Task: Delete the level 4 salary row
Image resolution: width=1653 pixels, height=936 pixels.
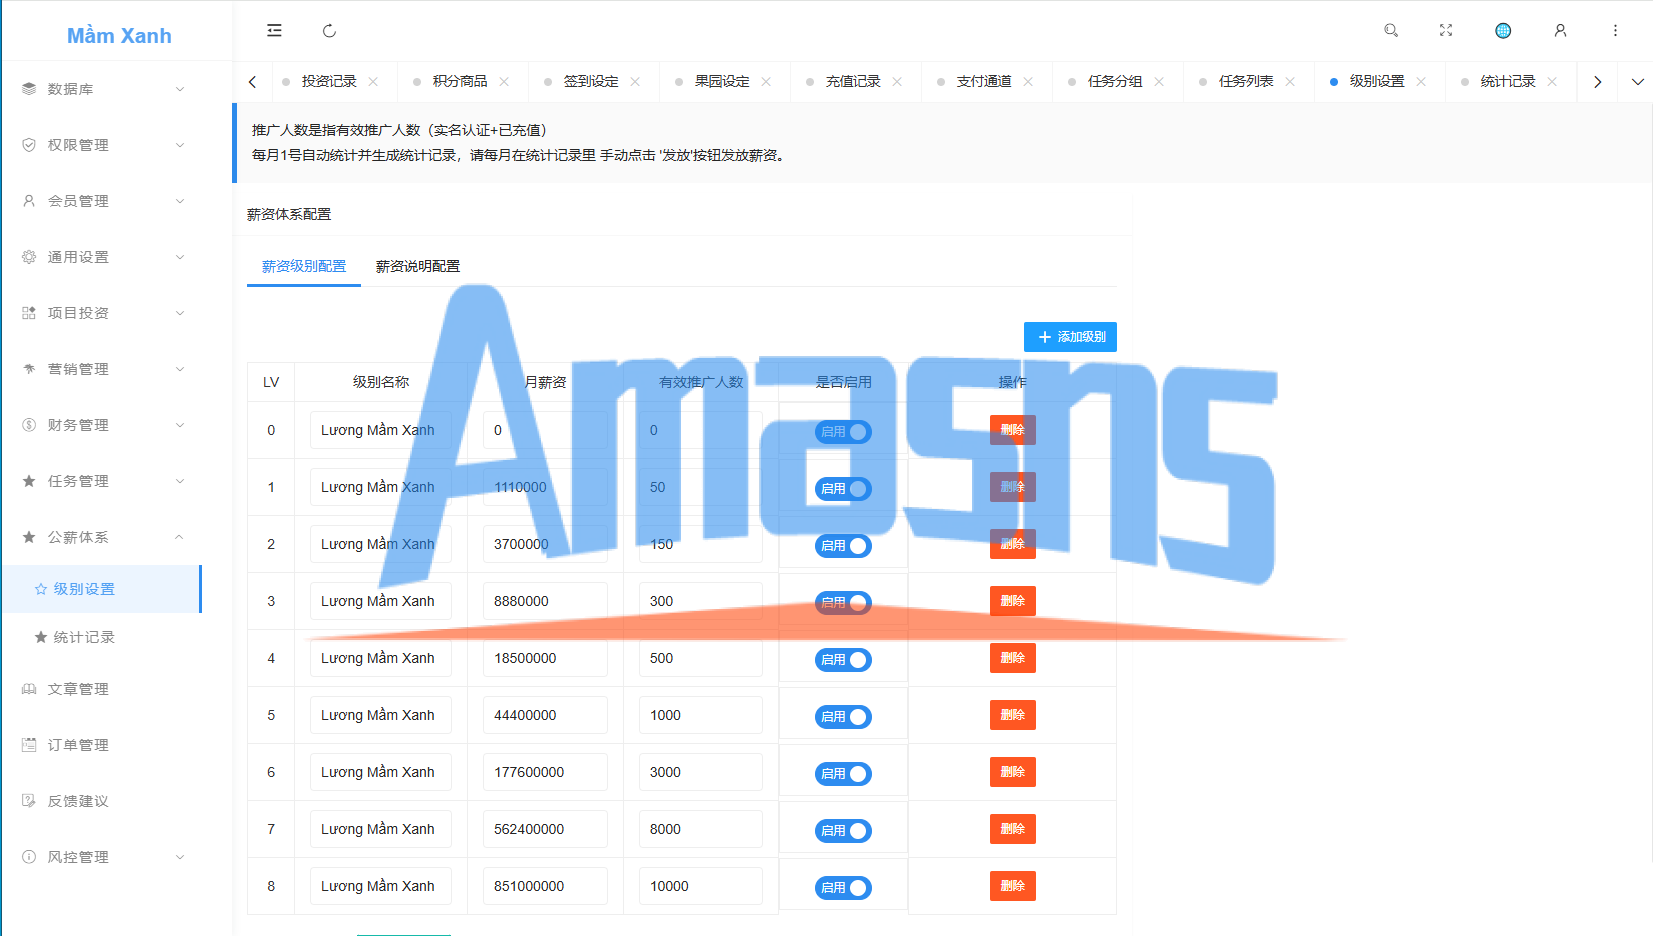Action: 1012,658
